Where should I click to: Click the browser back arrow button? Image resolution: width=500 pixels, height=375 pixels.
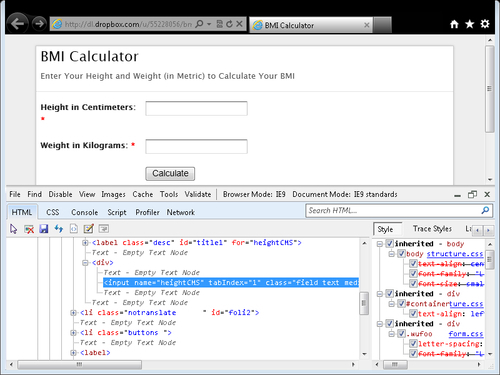click(17, 24)
